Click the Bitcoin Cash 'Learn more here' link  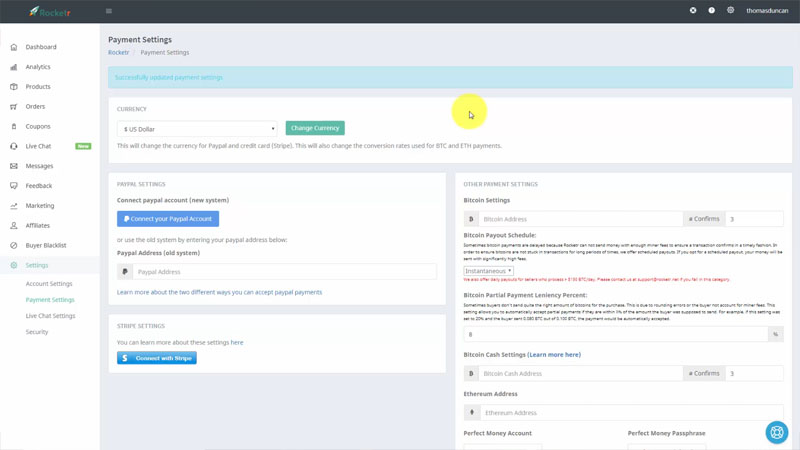point(554,355)
